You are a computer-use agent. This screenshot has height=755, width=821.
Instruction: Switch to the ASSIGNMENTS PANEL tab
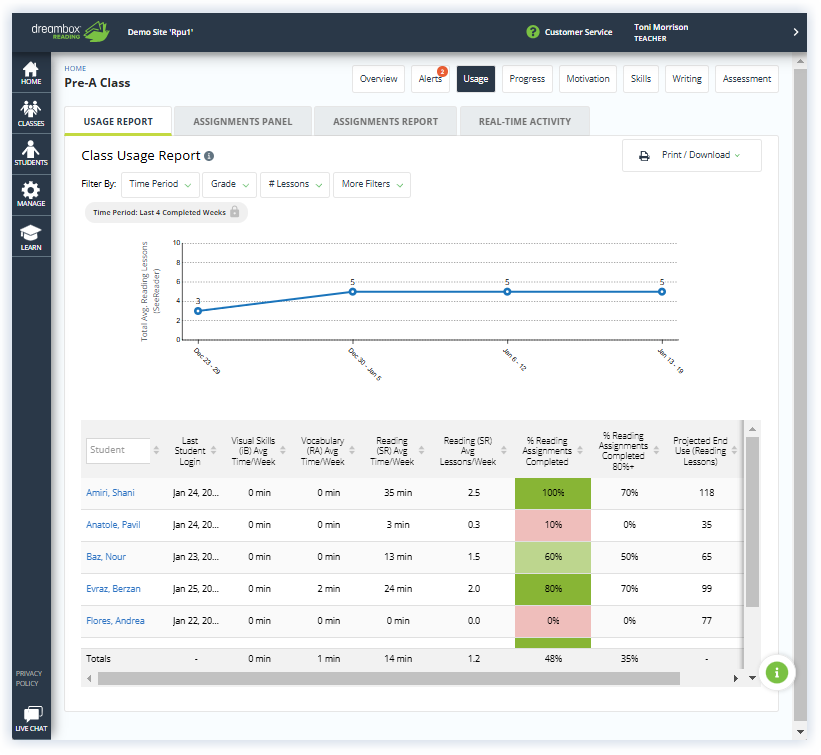coord(242,120)
